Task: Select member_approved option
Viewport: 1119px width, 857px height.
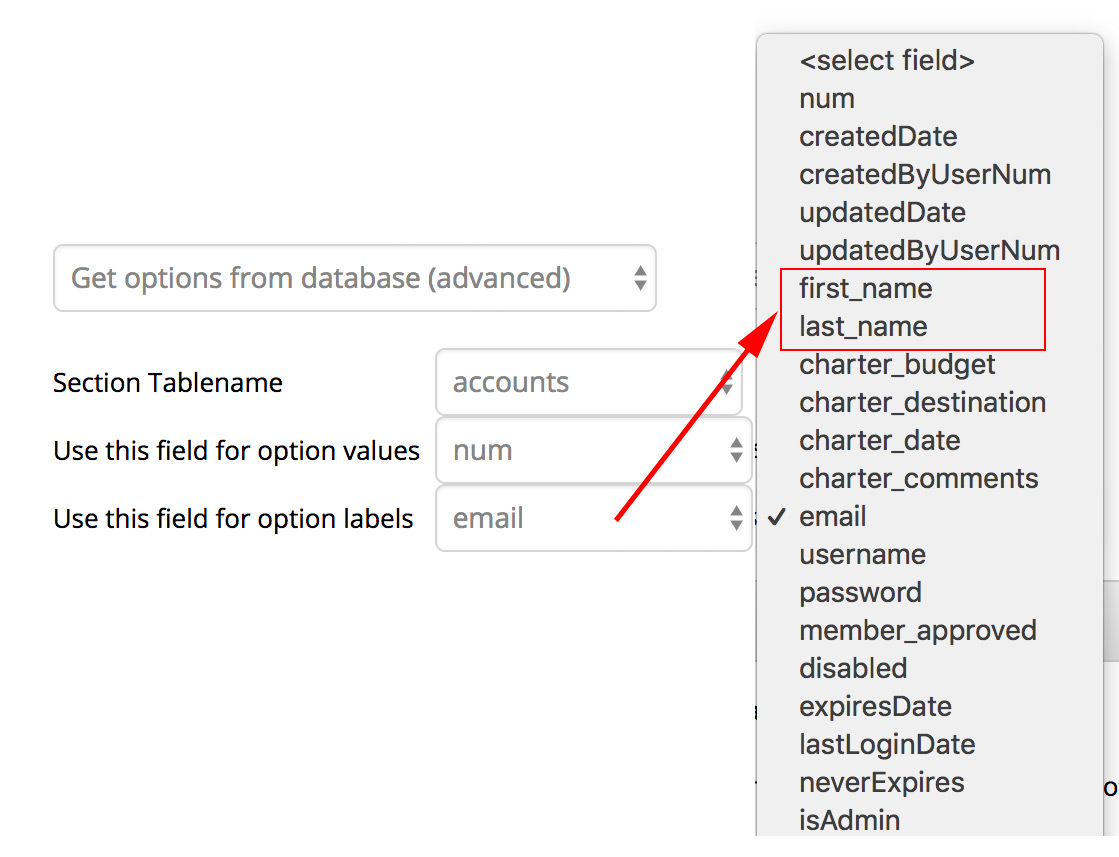Action: coord(917,631)
